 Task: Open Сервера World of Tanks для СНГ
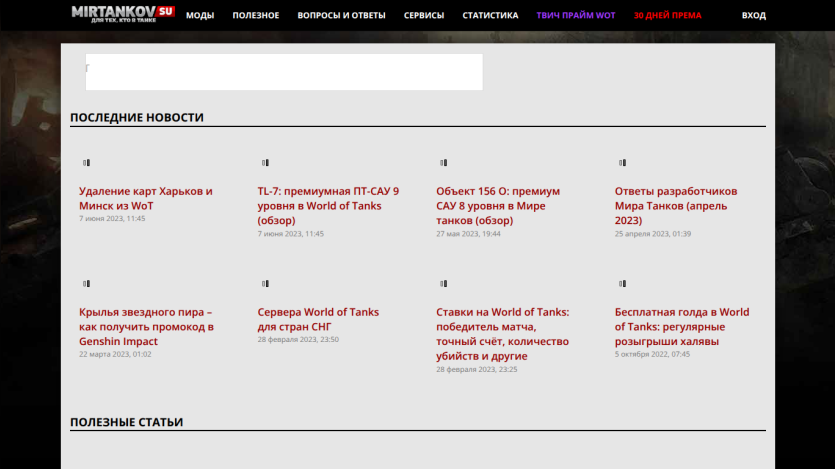318,319
